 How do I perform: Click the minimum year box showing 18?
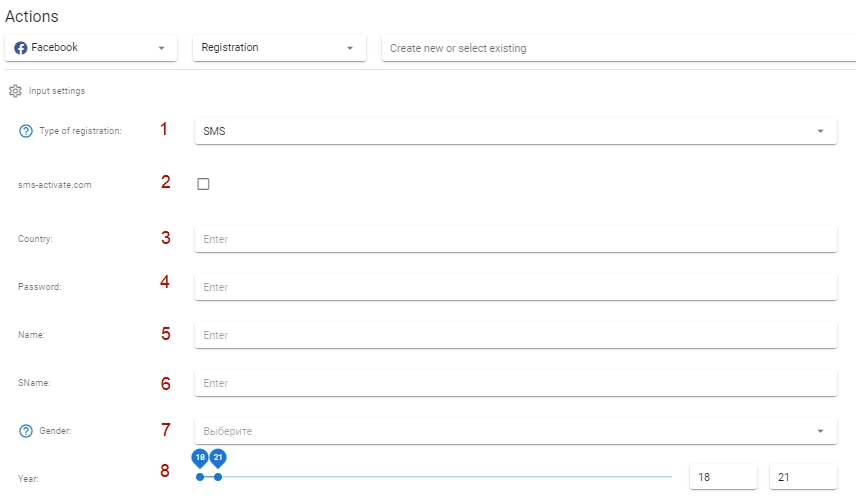pyautogui.click(x=723, y=477)
